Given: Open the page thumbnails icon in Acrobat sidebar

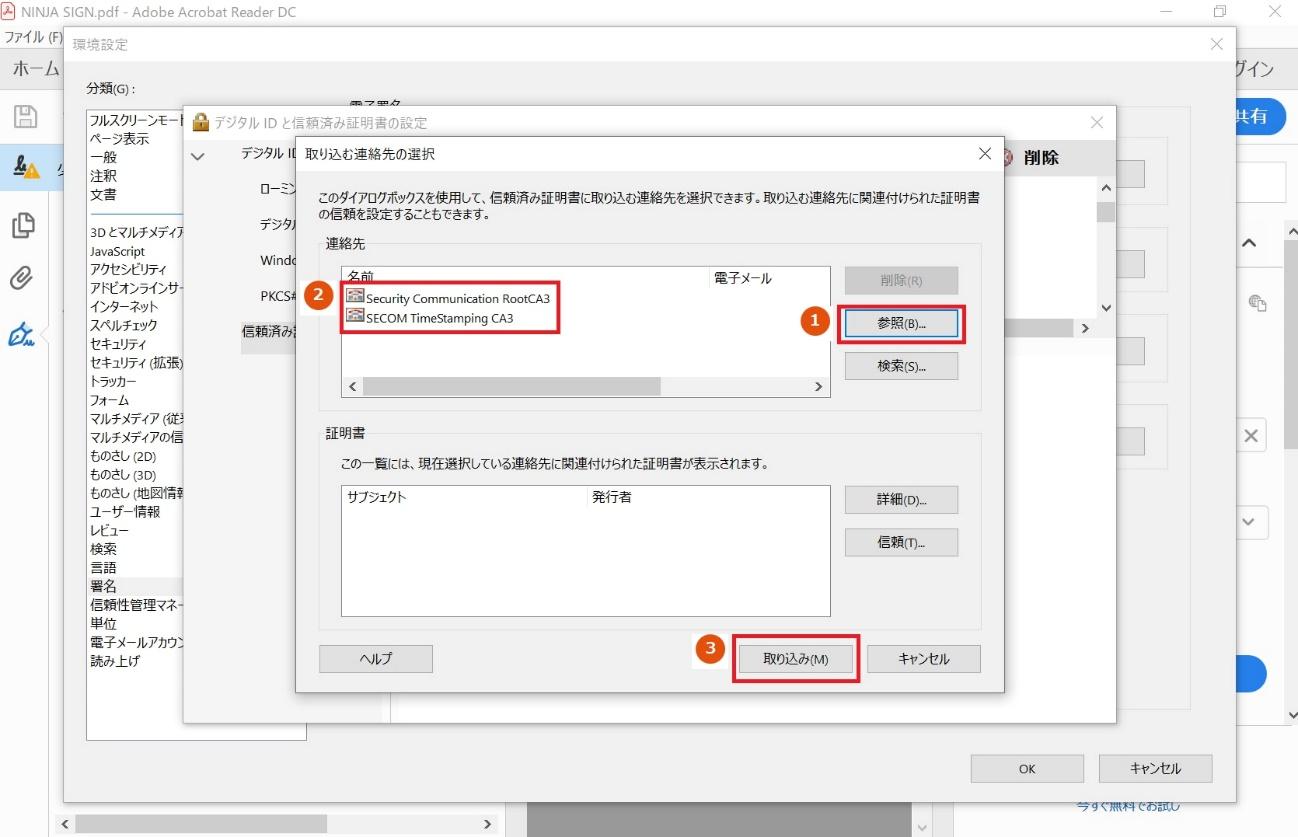Looking at the screenshot, I should point(23,225).
